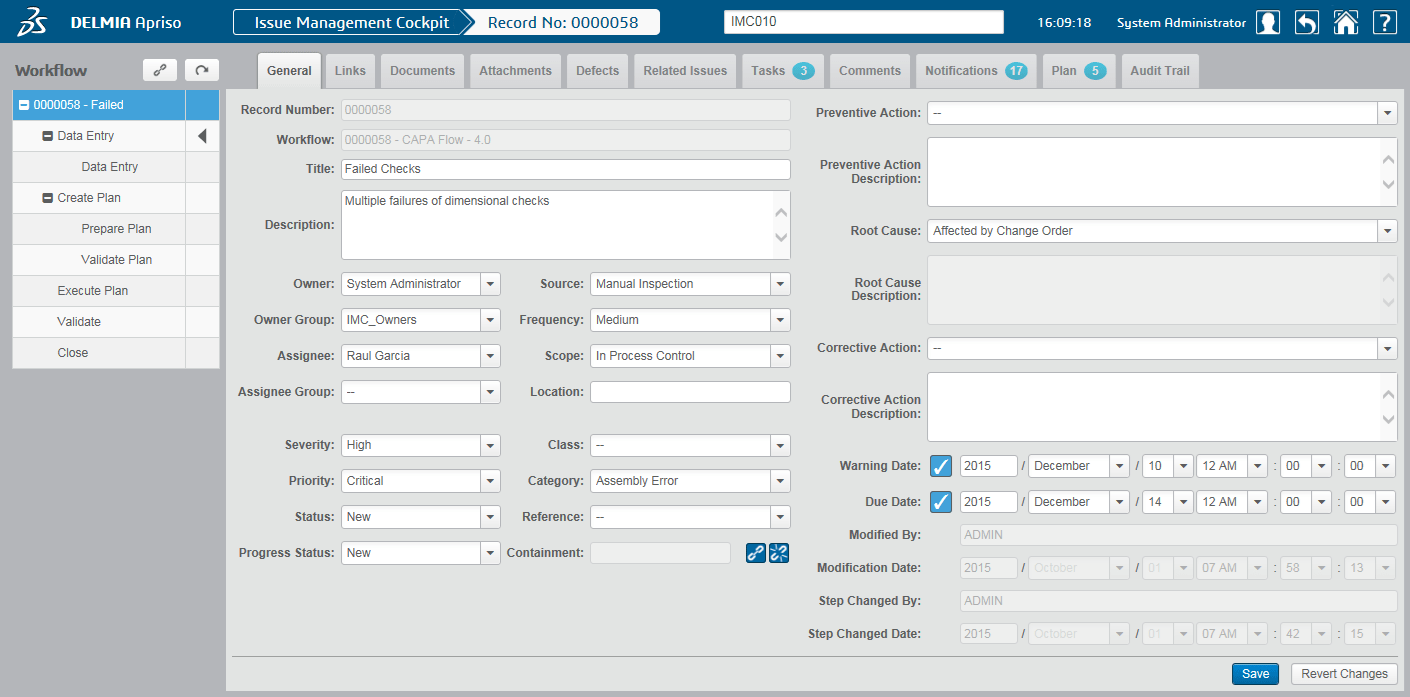Image resolution: width=1410 pixels, height=697 pixels.
Task: Click the containment unlink icon
Action: [779, 553]
